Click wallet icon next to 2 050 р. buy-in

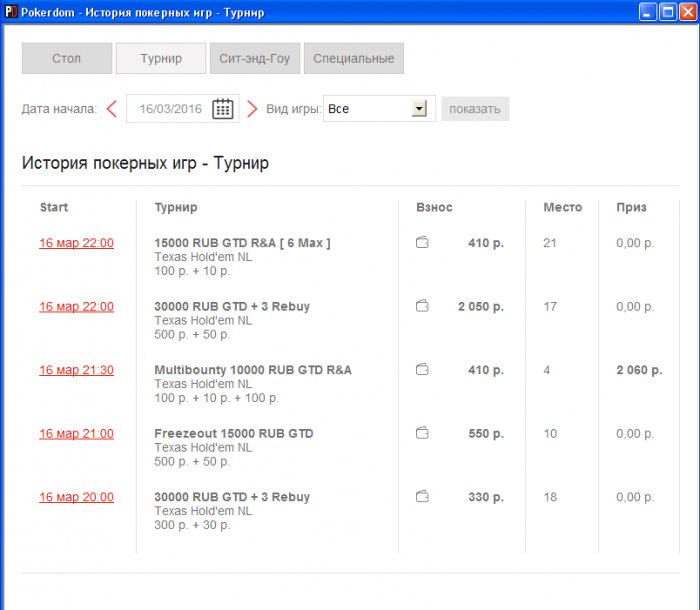[x=422, y=306]
